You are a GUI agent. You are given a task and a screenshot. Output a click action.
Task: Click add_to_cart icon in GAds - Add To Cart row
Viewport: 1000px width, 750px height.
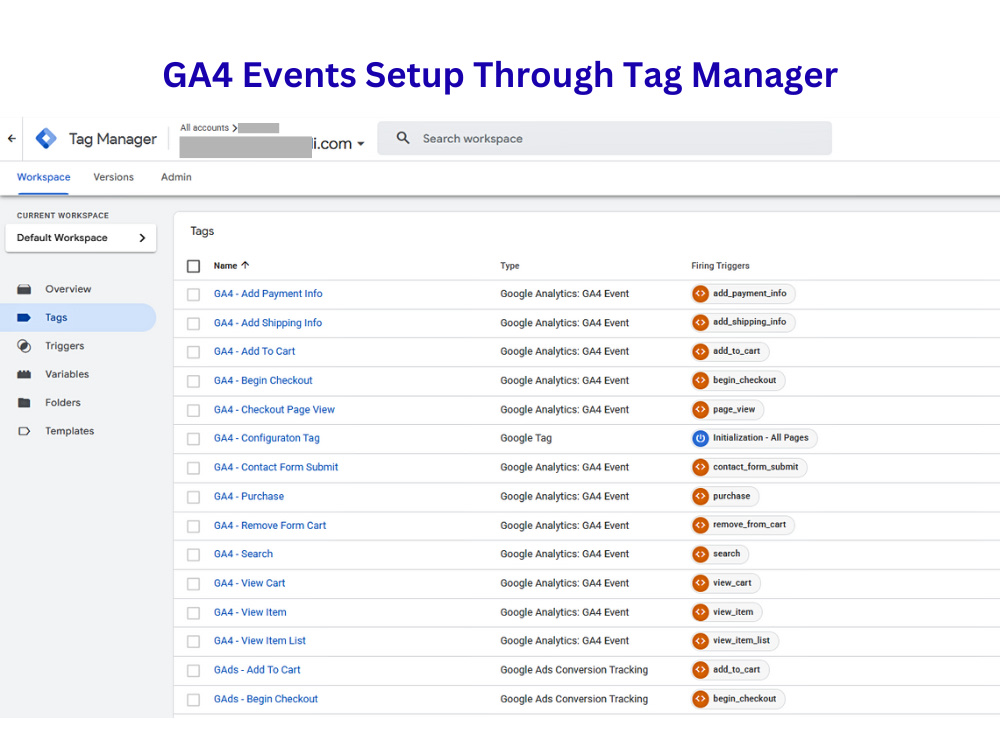700,670
